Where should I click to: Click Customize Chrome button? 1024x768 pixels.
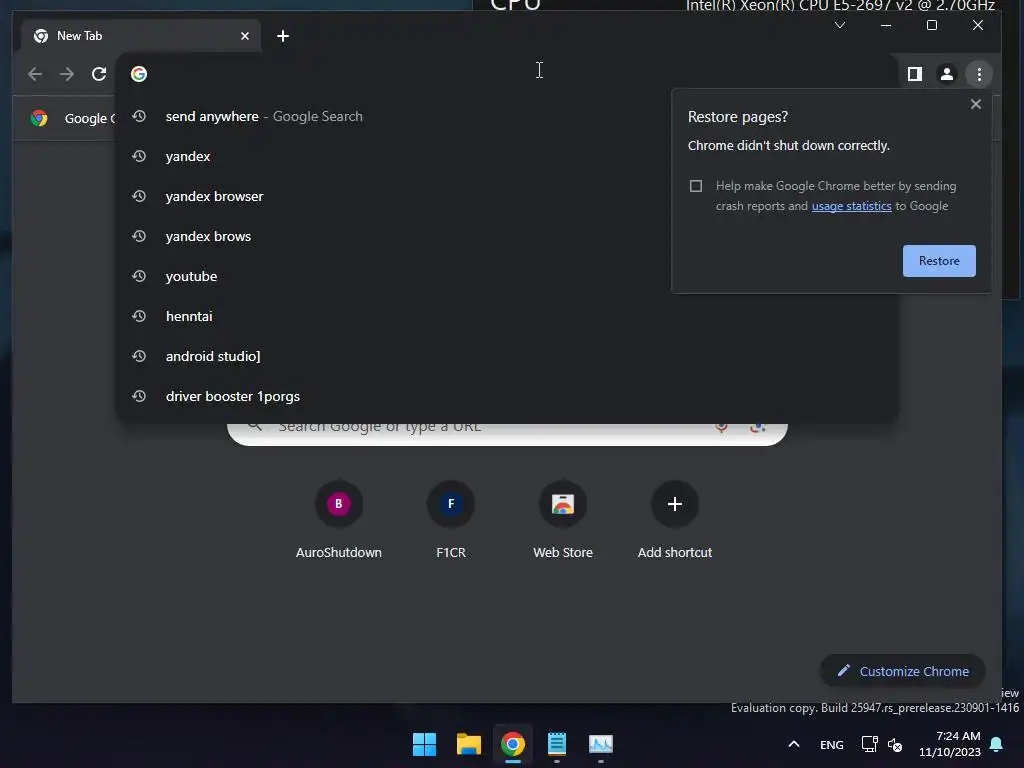[903, 671]
